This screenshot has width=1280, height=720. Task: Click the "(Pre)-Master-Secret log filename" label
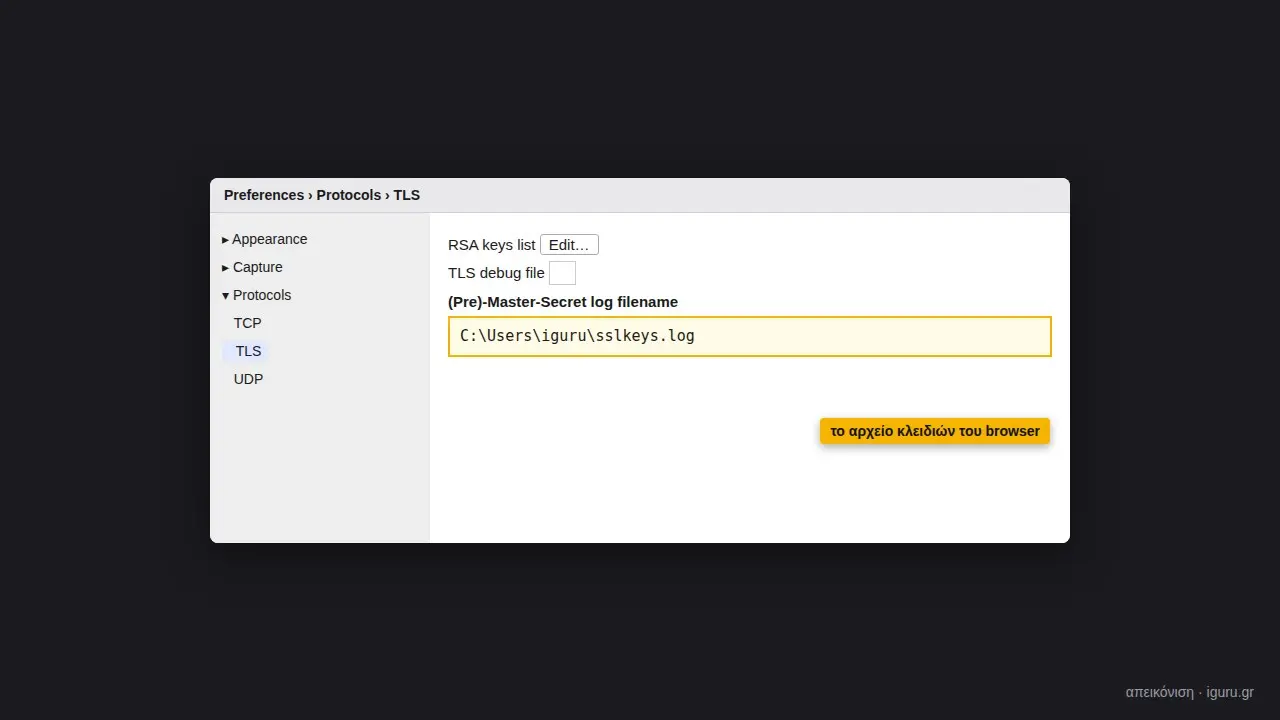563,302
